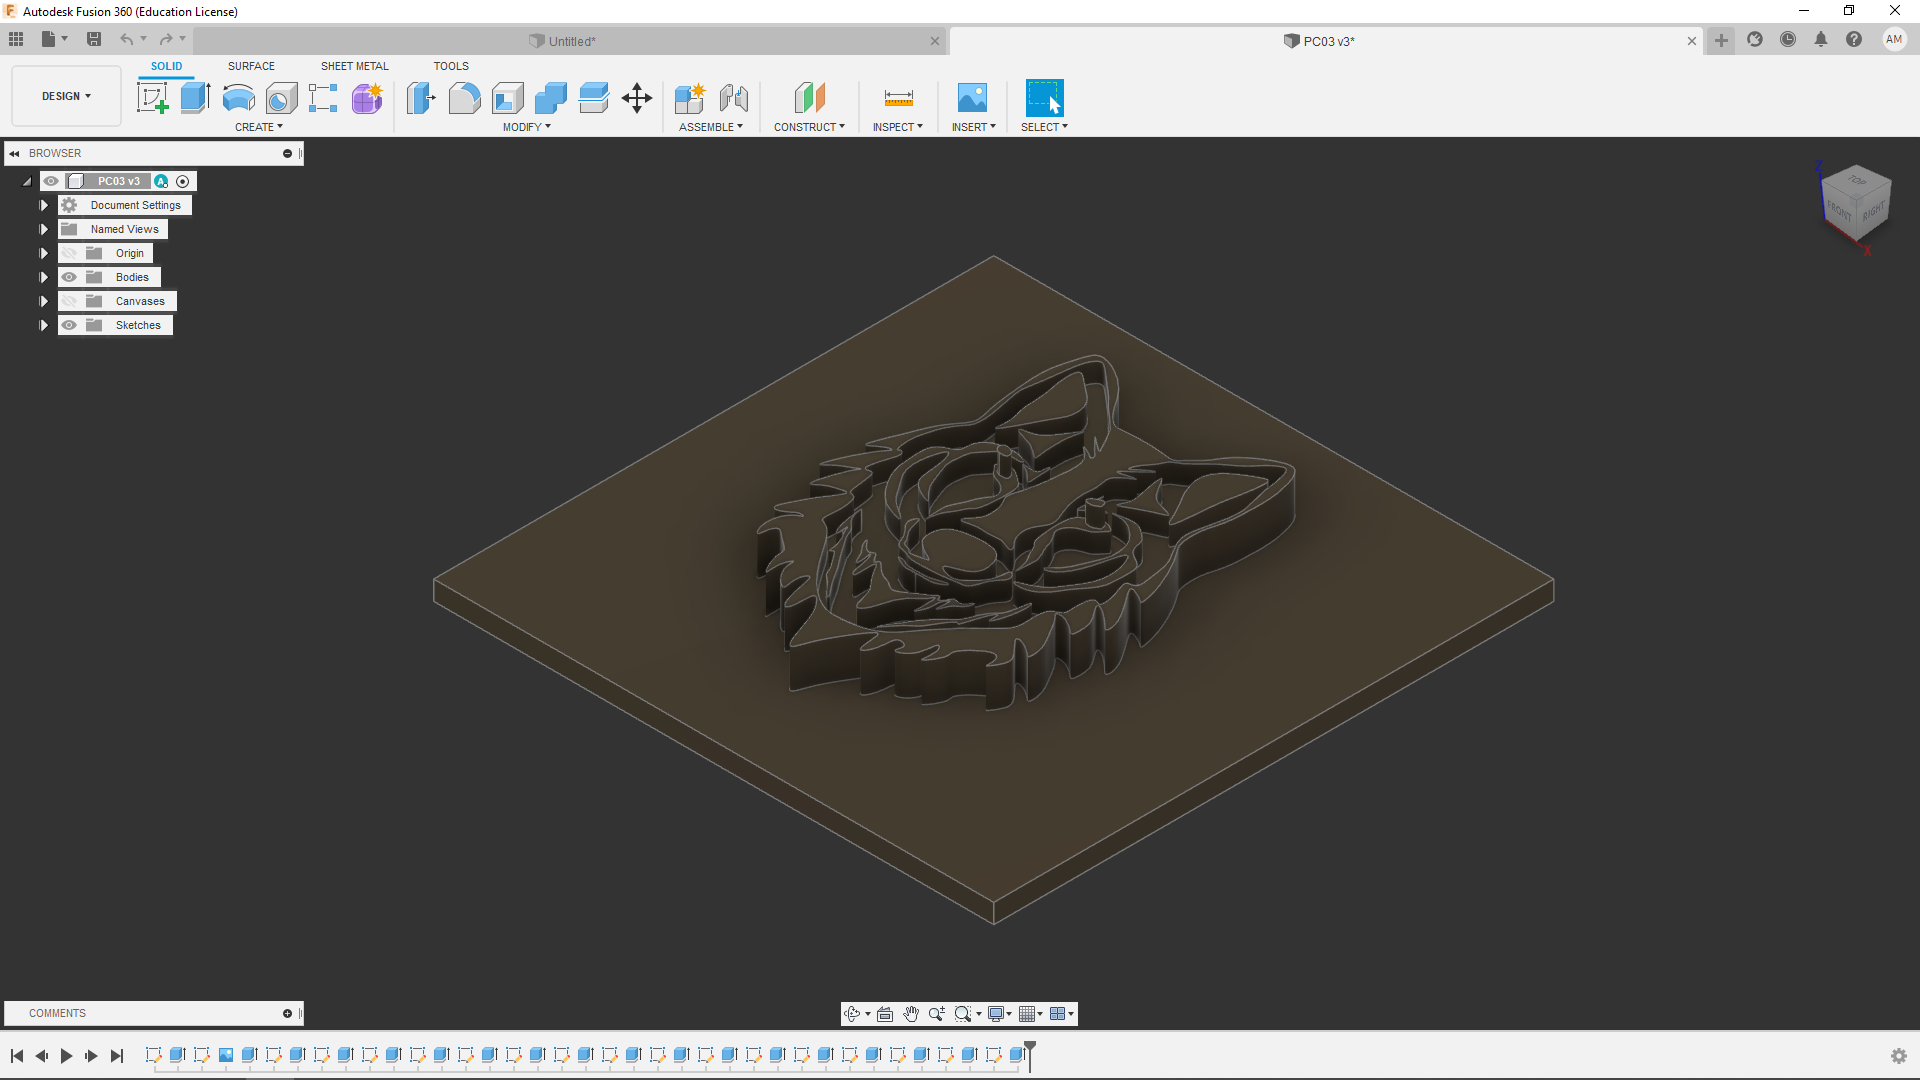
Task: Show the Canvases folder eye toggle
Action: pos(69,301)
